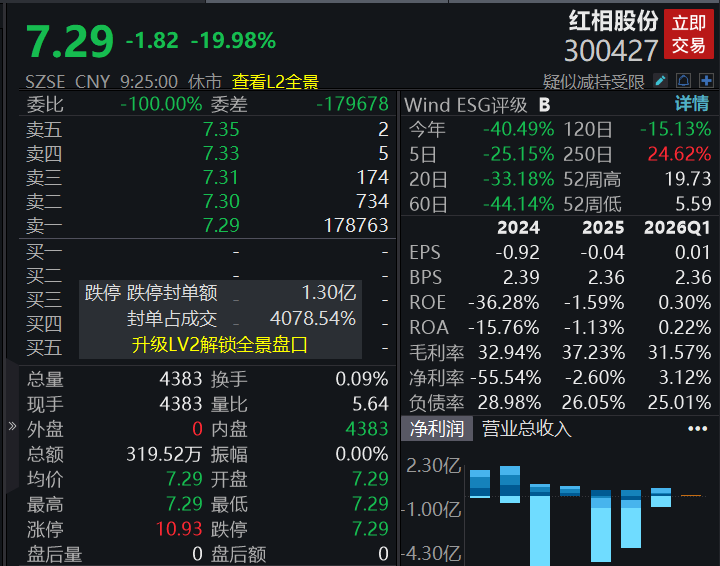Click the 委比 value -100.00%
Viewport: 720px width, 566px height.
pyautogui.click(x=161, y=104)
